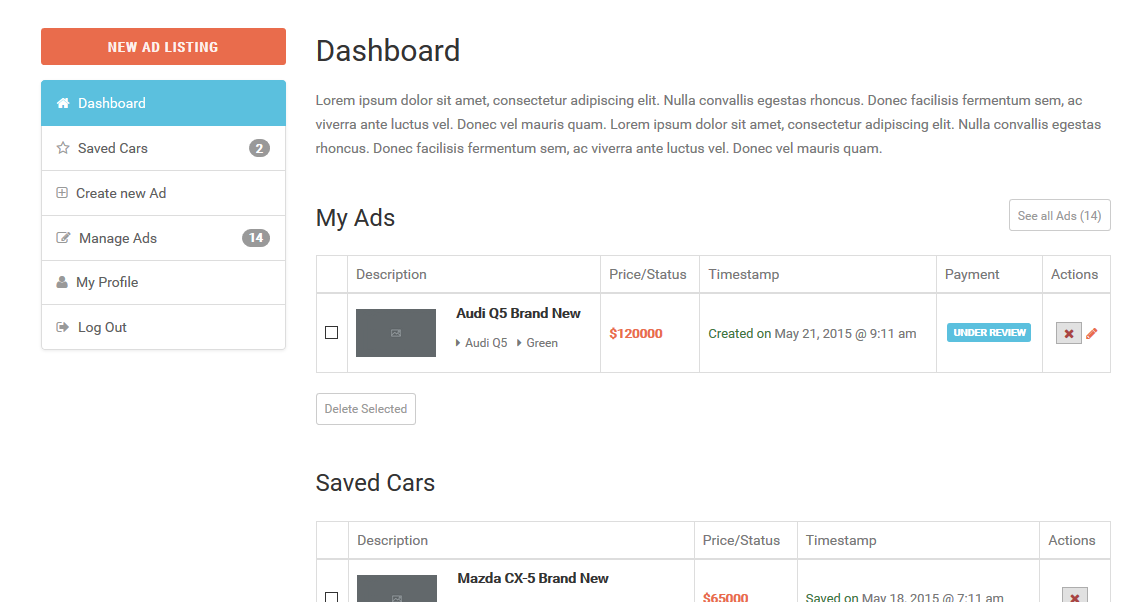The image size is (1135, 602).
Task: Open the Saved Cars menu item
Action: pos(164,148)
